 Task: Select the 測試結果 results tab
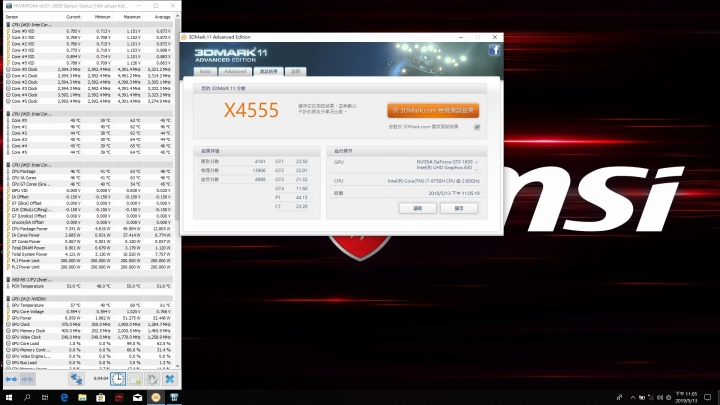click(268, 72)
